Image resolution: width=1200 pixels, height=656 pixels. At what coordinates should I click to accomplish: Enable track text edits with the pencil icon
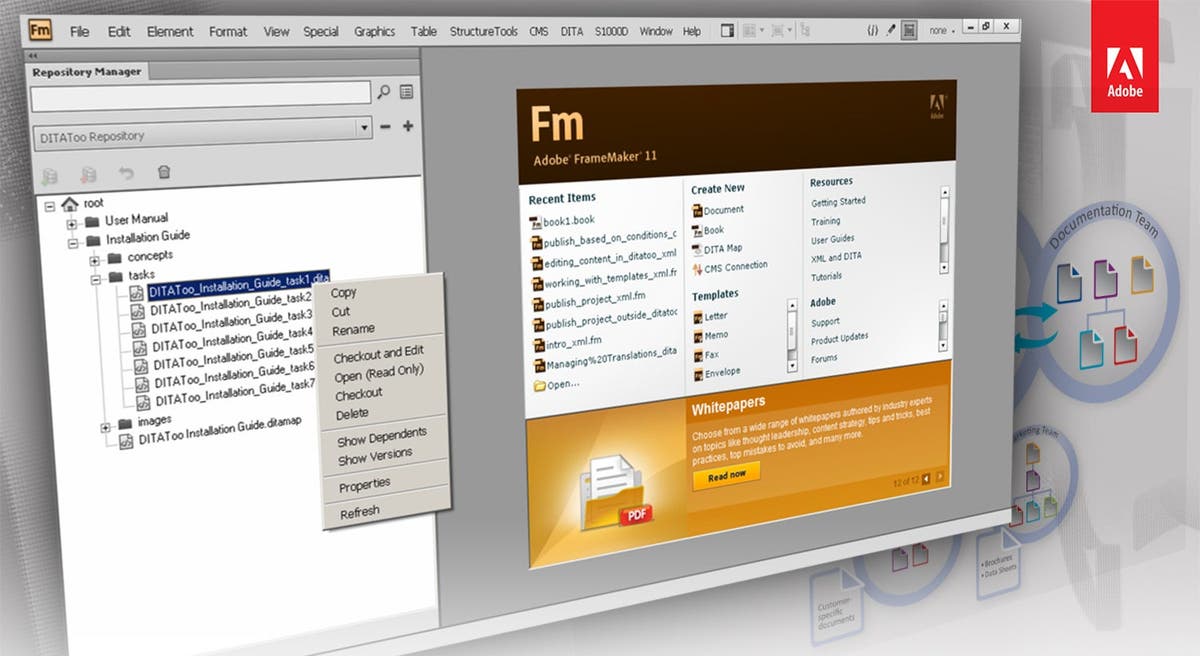891,29
